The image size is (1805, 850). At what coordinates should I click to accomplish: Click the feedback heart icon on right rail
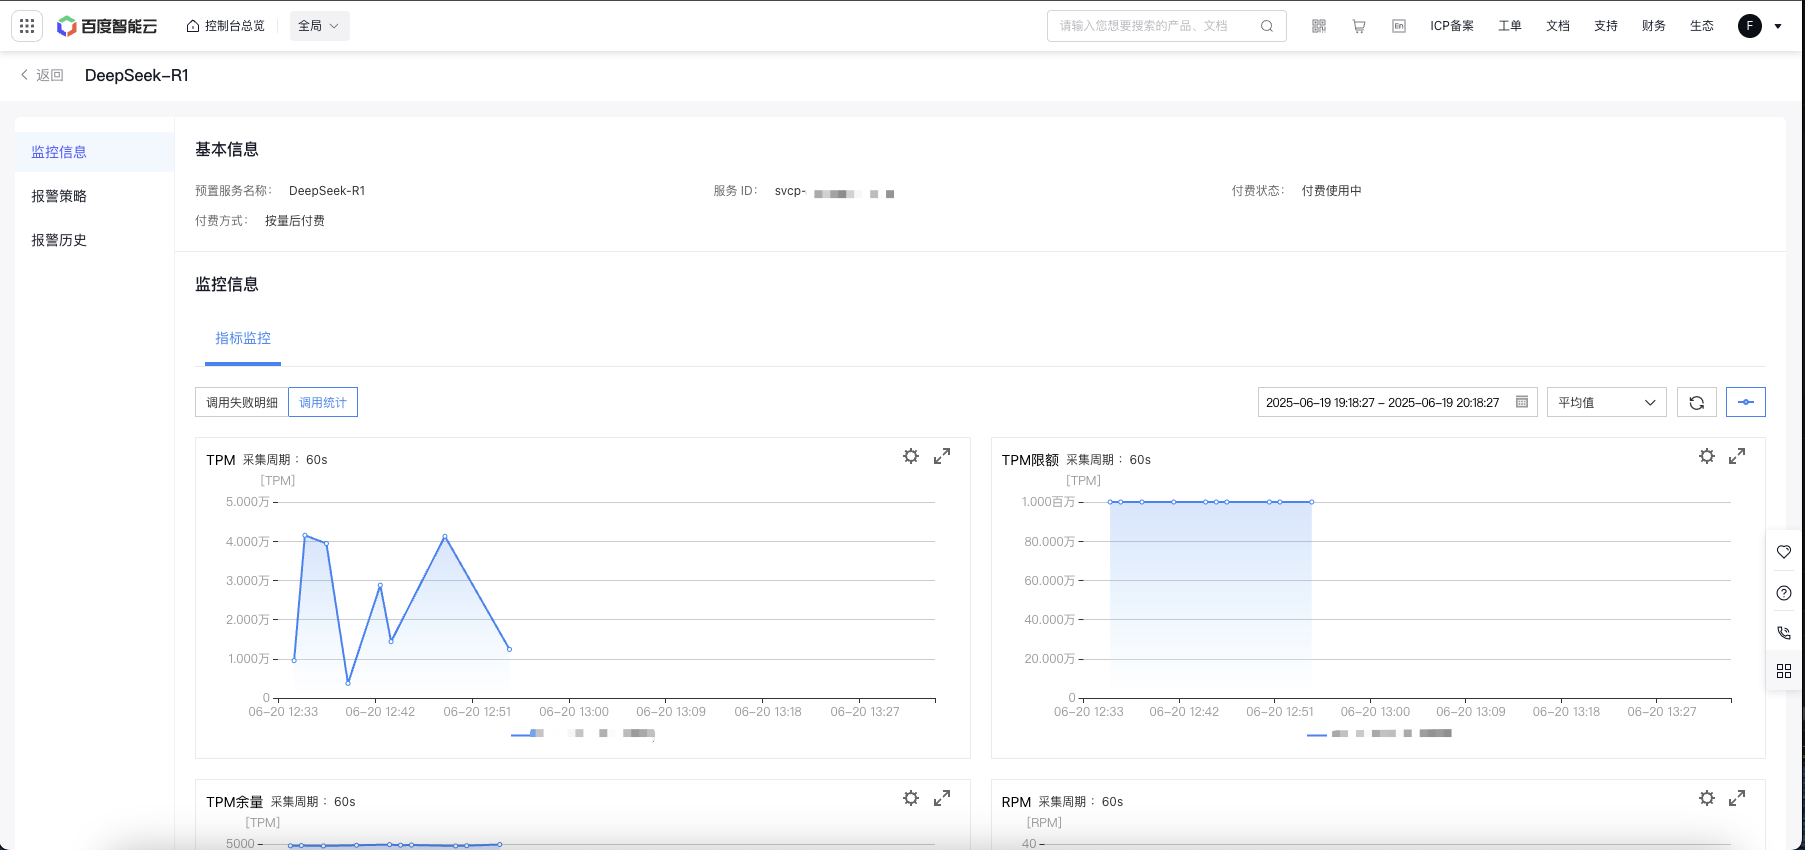[1784, 552]
